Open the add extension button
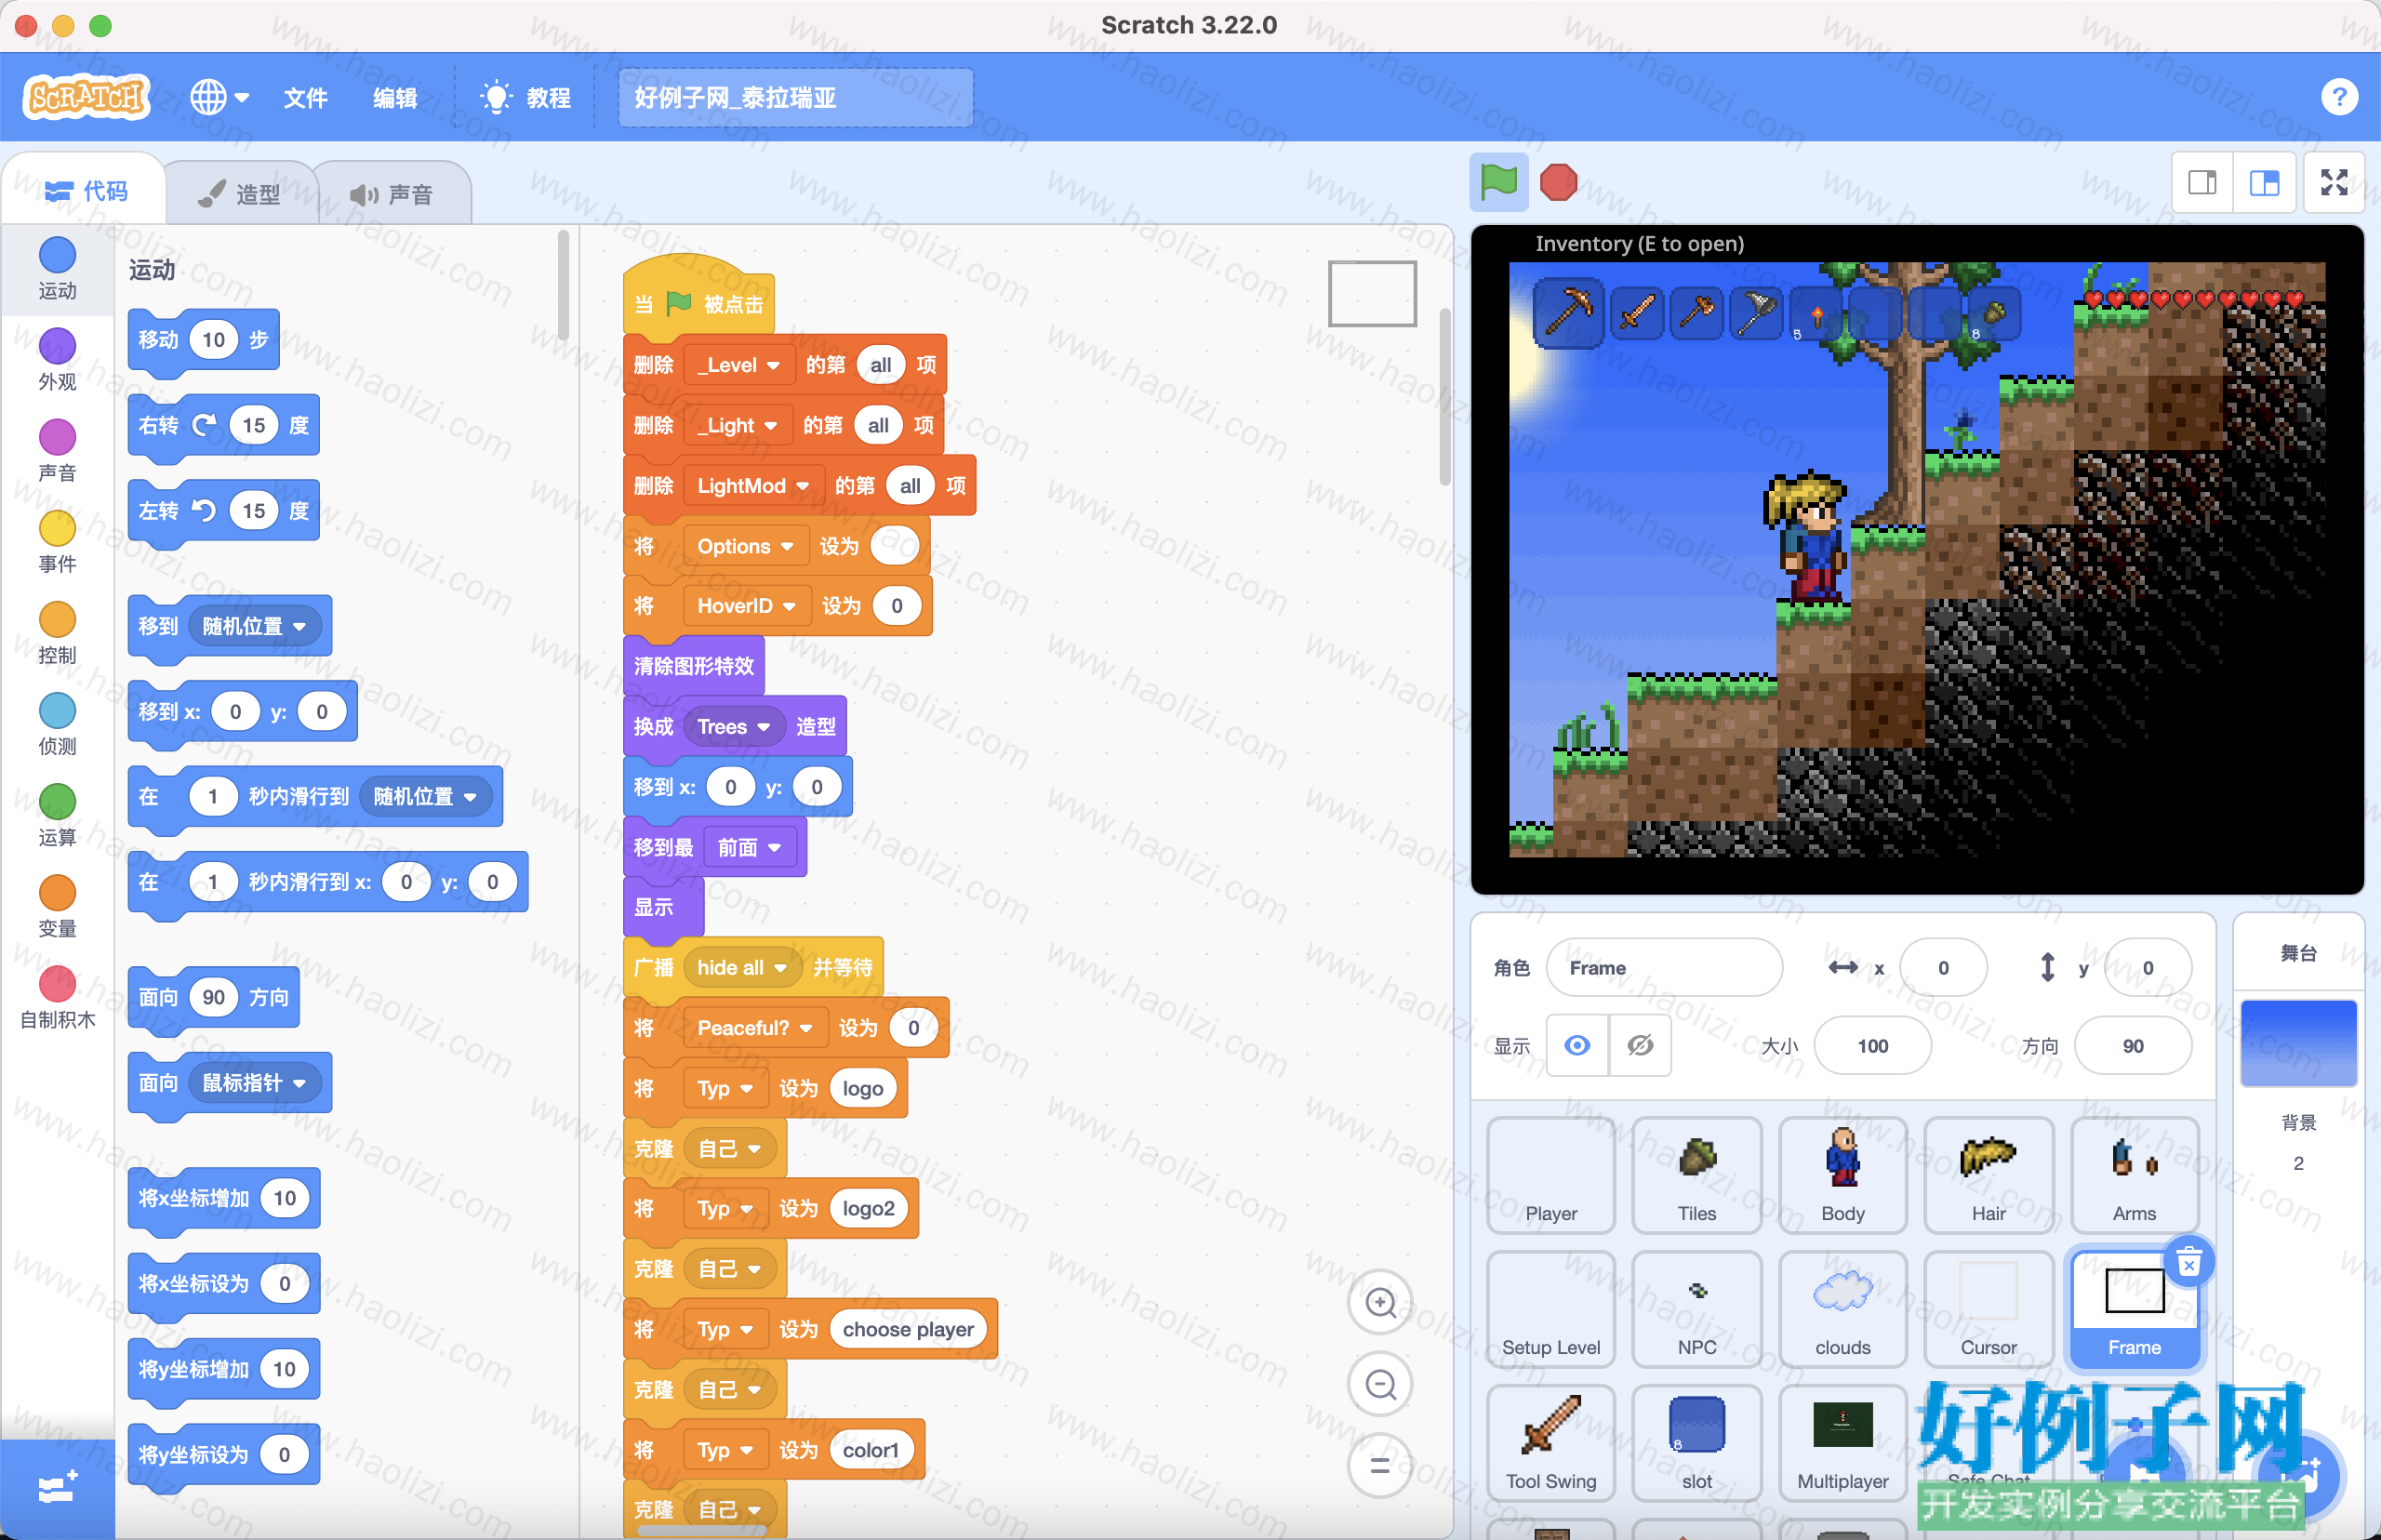The width and height of the screenshot is (2381, 1540). [x=57, y=1488]
